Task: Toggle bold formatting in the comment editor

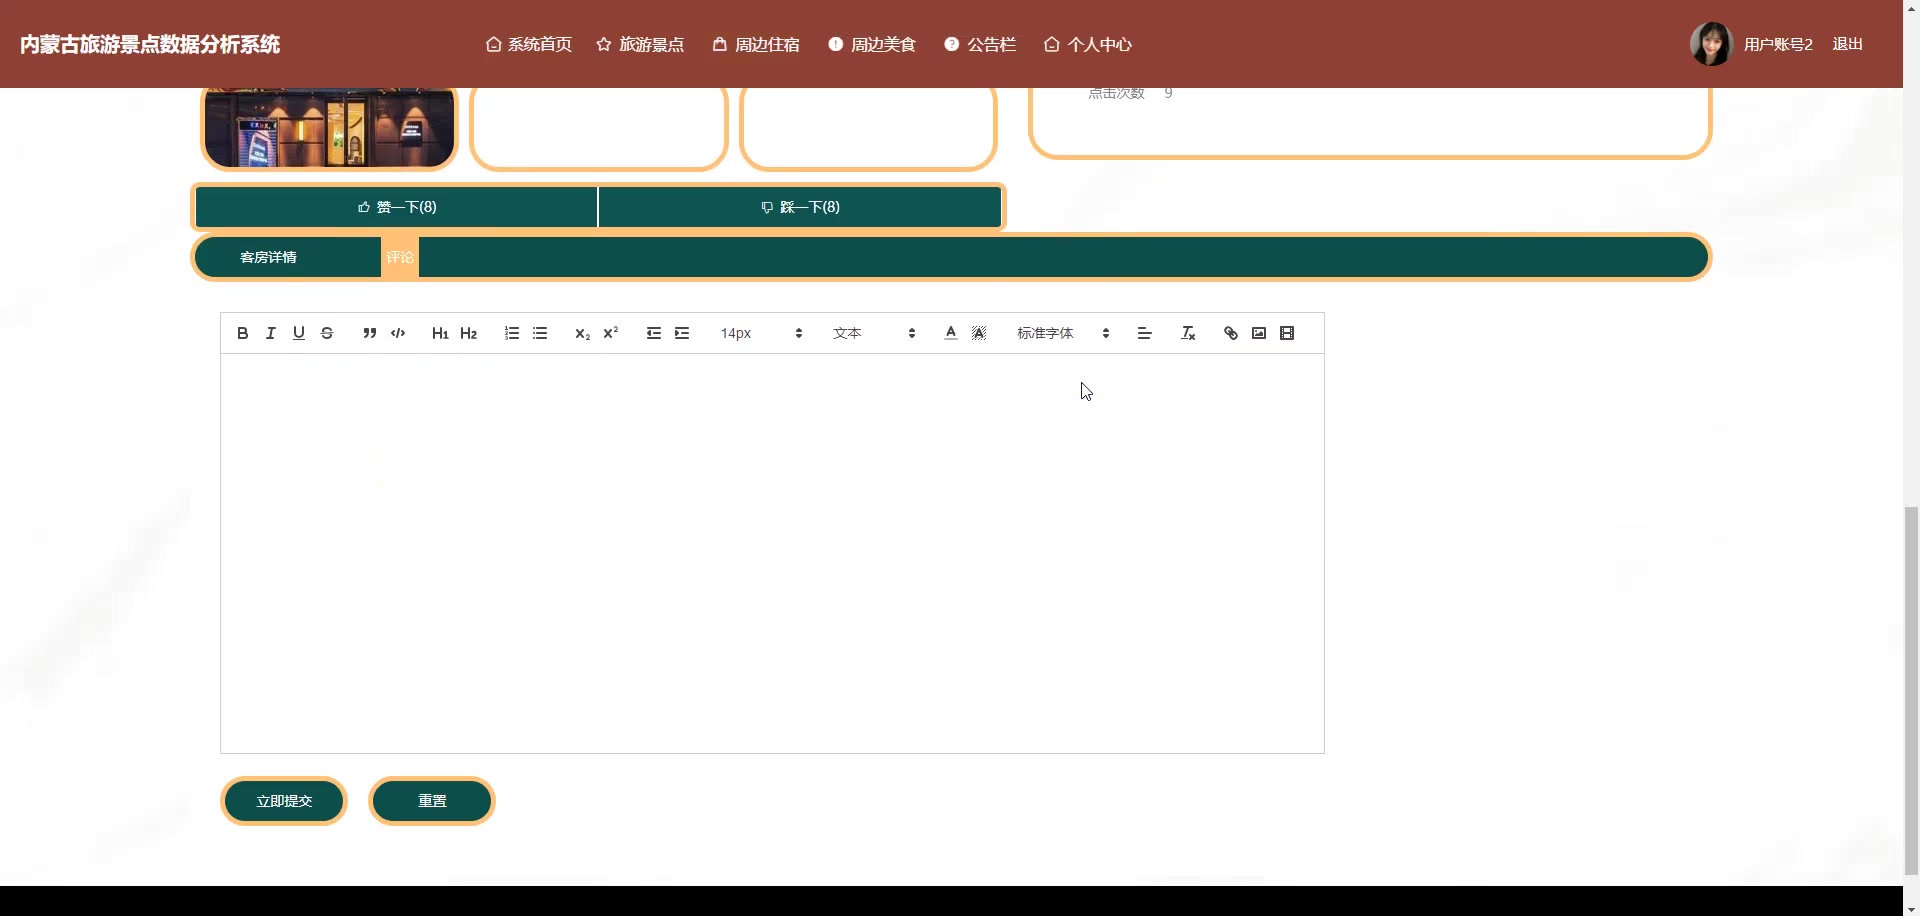Action: coord(242,333)
